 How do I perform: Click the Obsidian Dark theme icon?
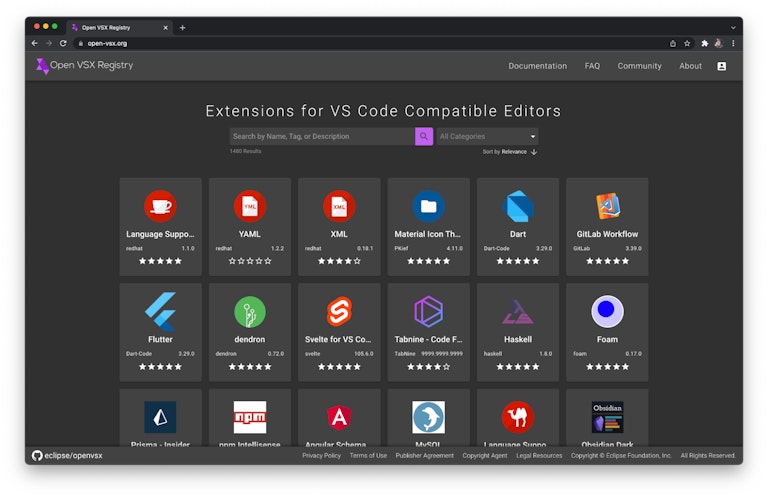[607, 417]
